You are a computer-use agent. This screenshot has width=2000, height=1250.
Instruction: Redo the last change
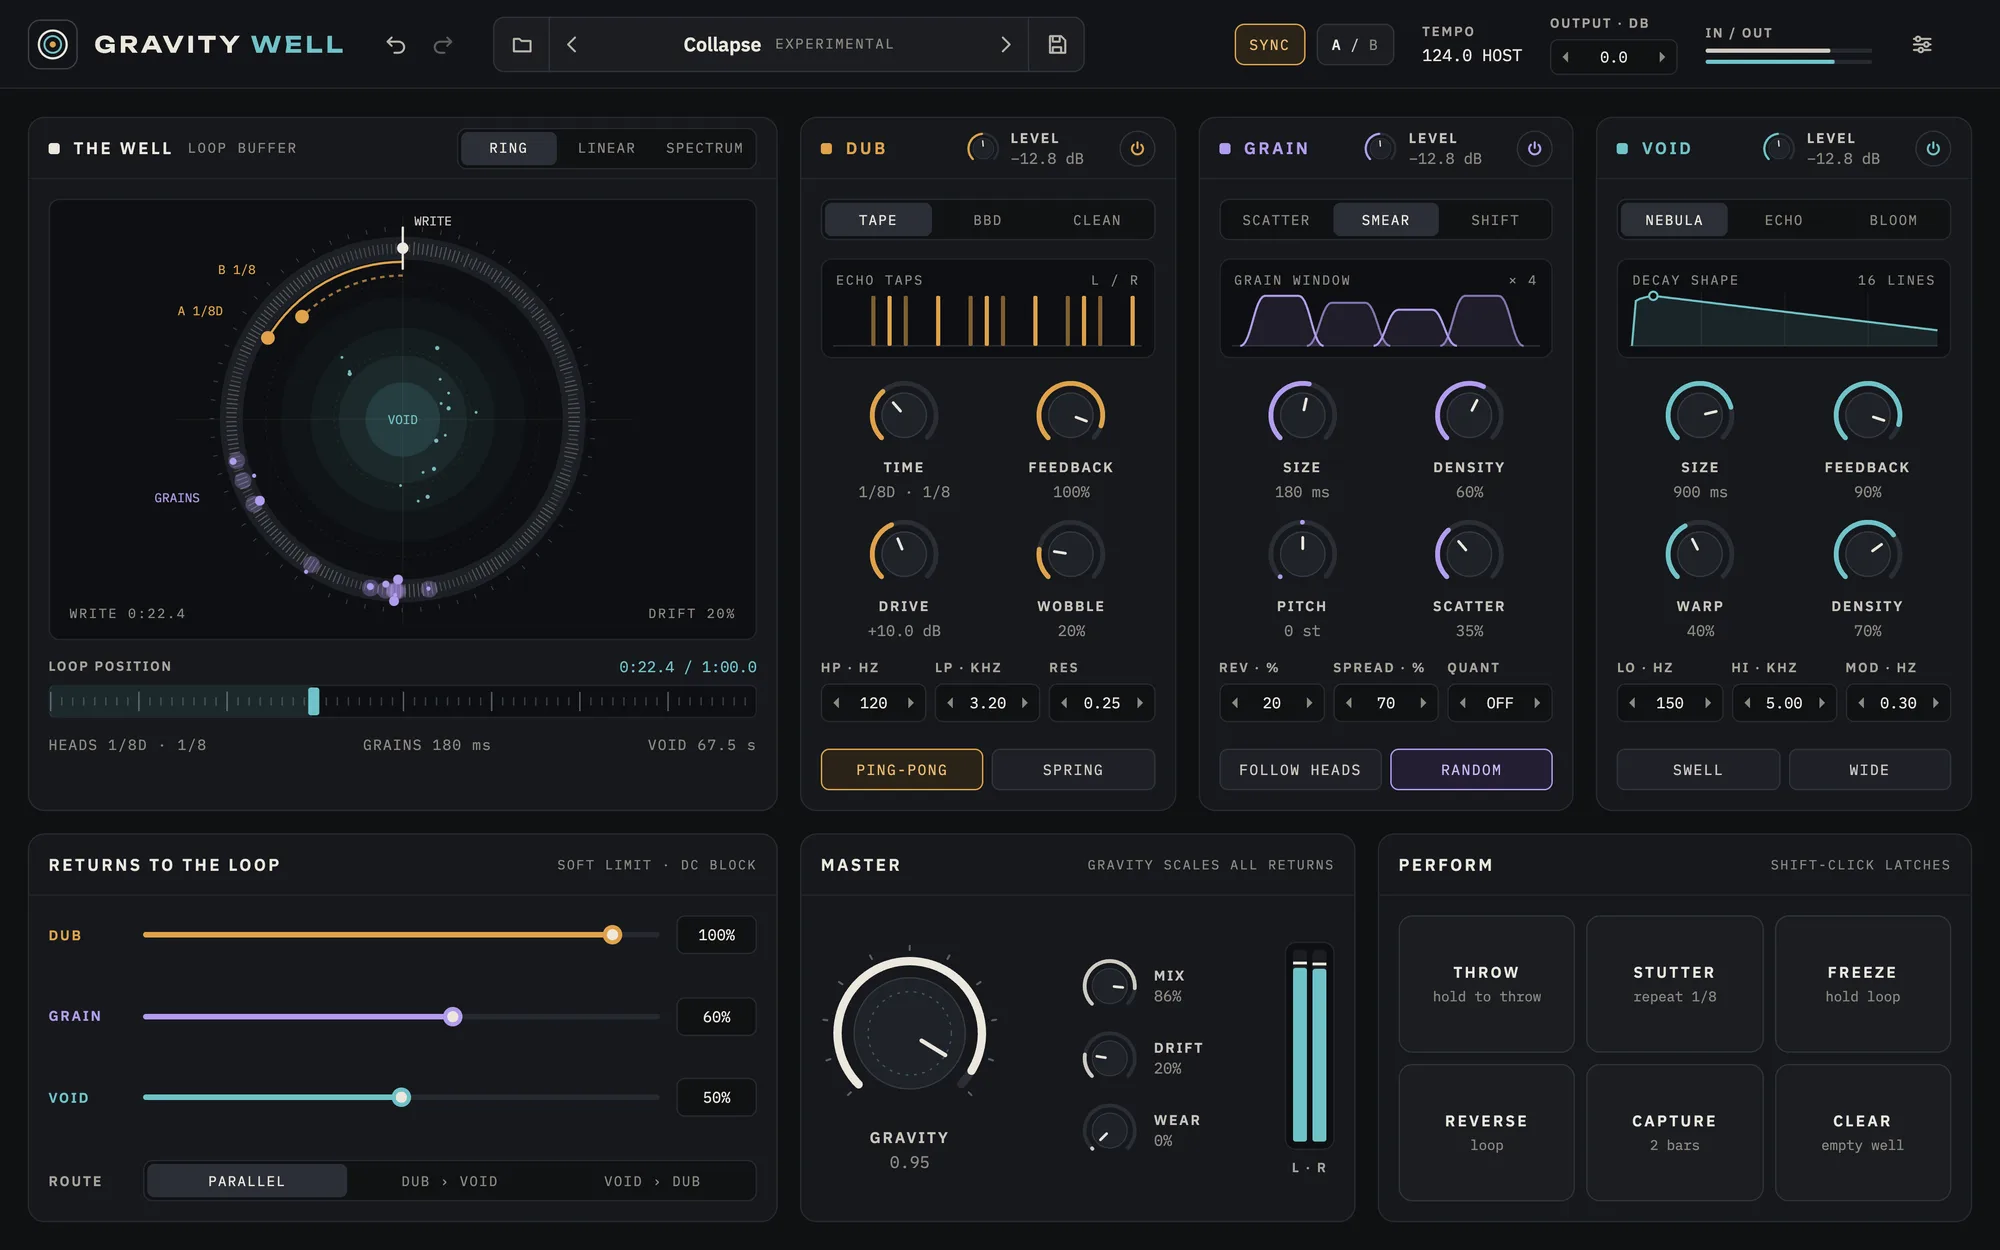point(443,44)
